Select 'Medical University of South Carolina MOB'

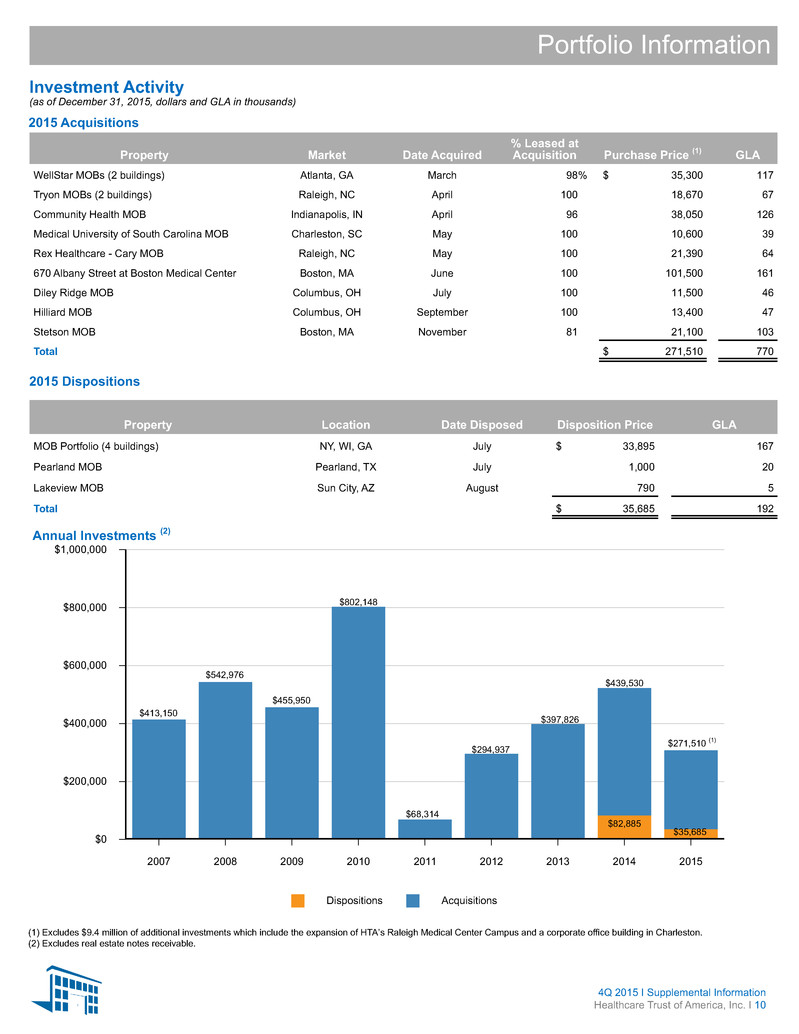pos(131,234)
